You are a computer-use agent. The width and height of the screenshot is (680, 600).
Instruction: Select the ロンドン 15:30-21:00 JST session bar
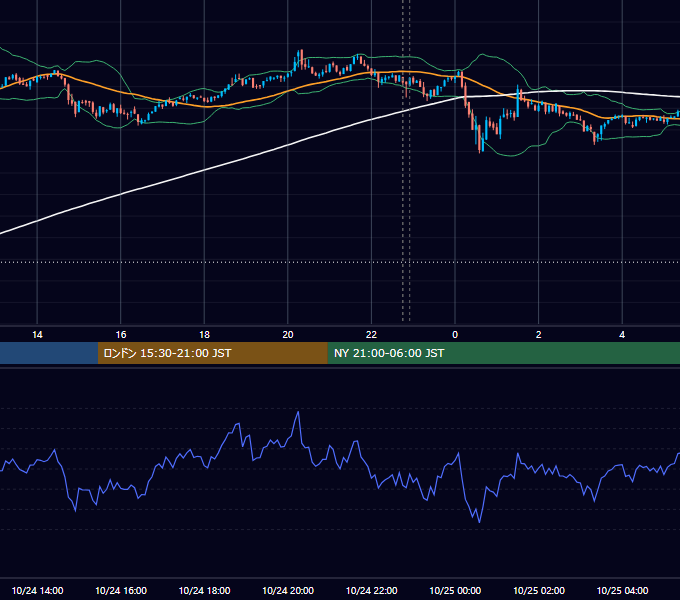click(x=212, y=353)
